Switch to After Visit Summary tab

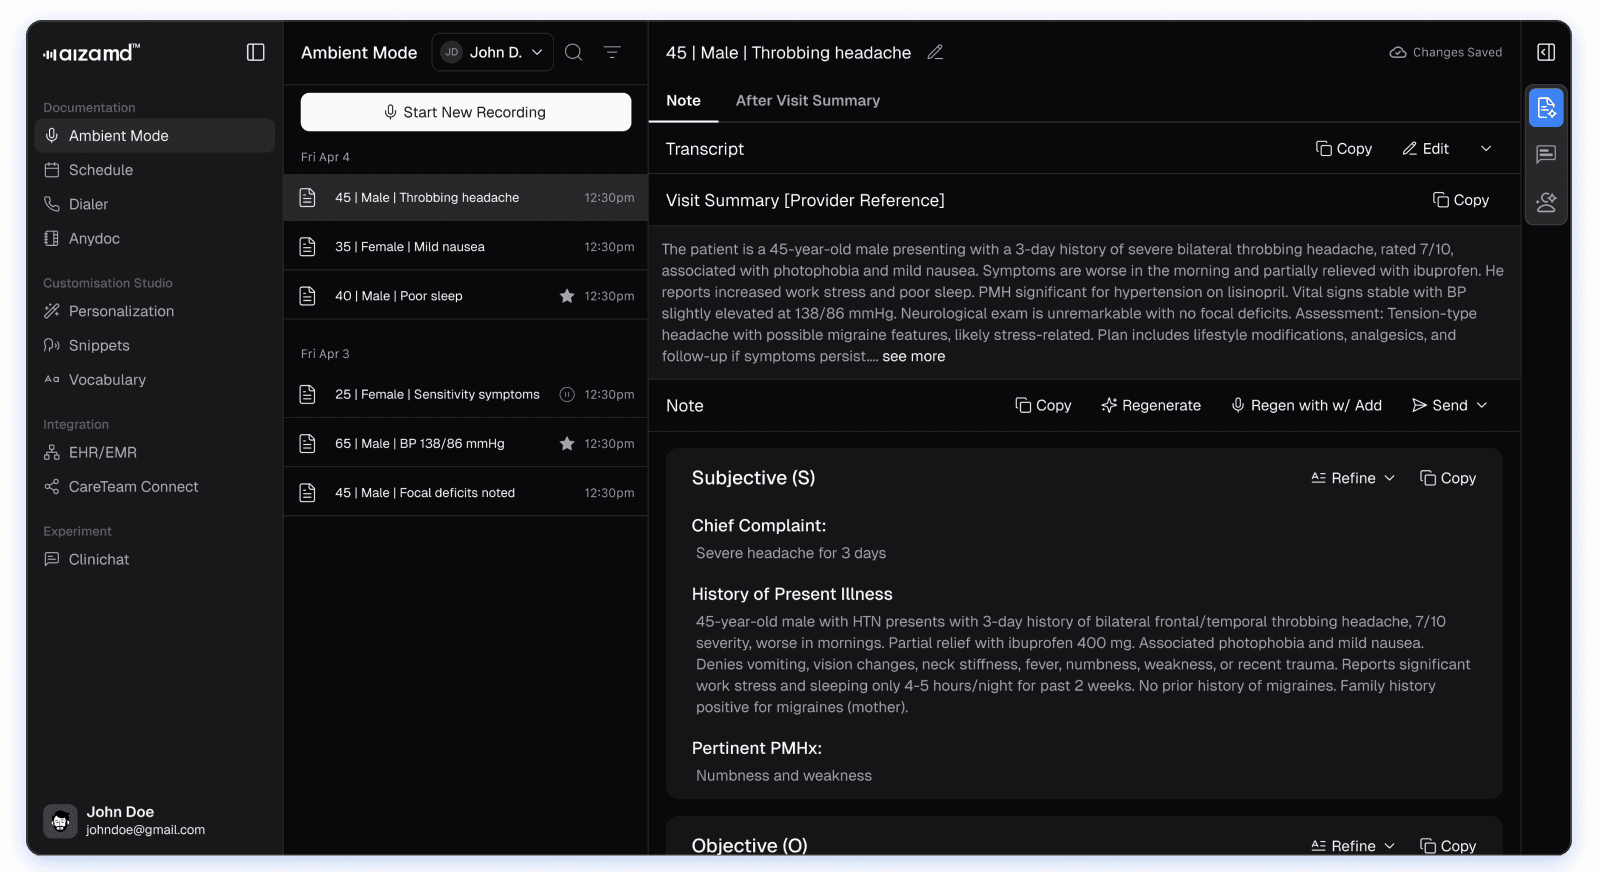pos(807,101)
